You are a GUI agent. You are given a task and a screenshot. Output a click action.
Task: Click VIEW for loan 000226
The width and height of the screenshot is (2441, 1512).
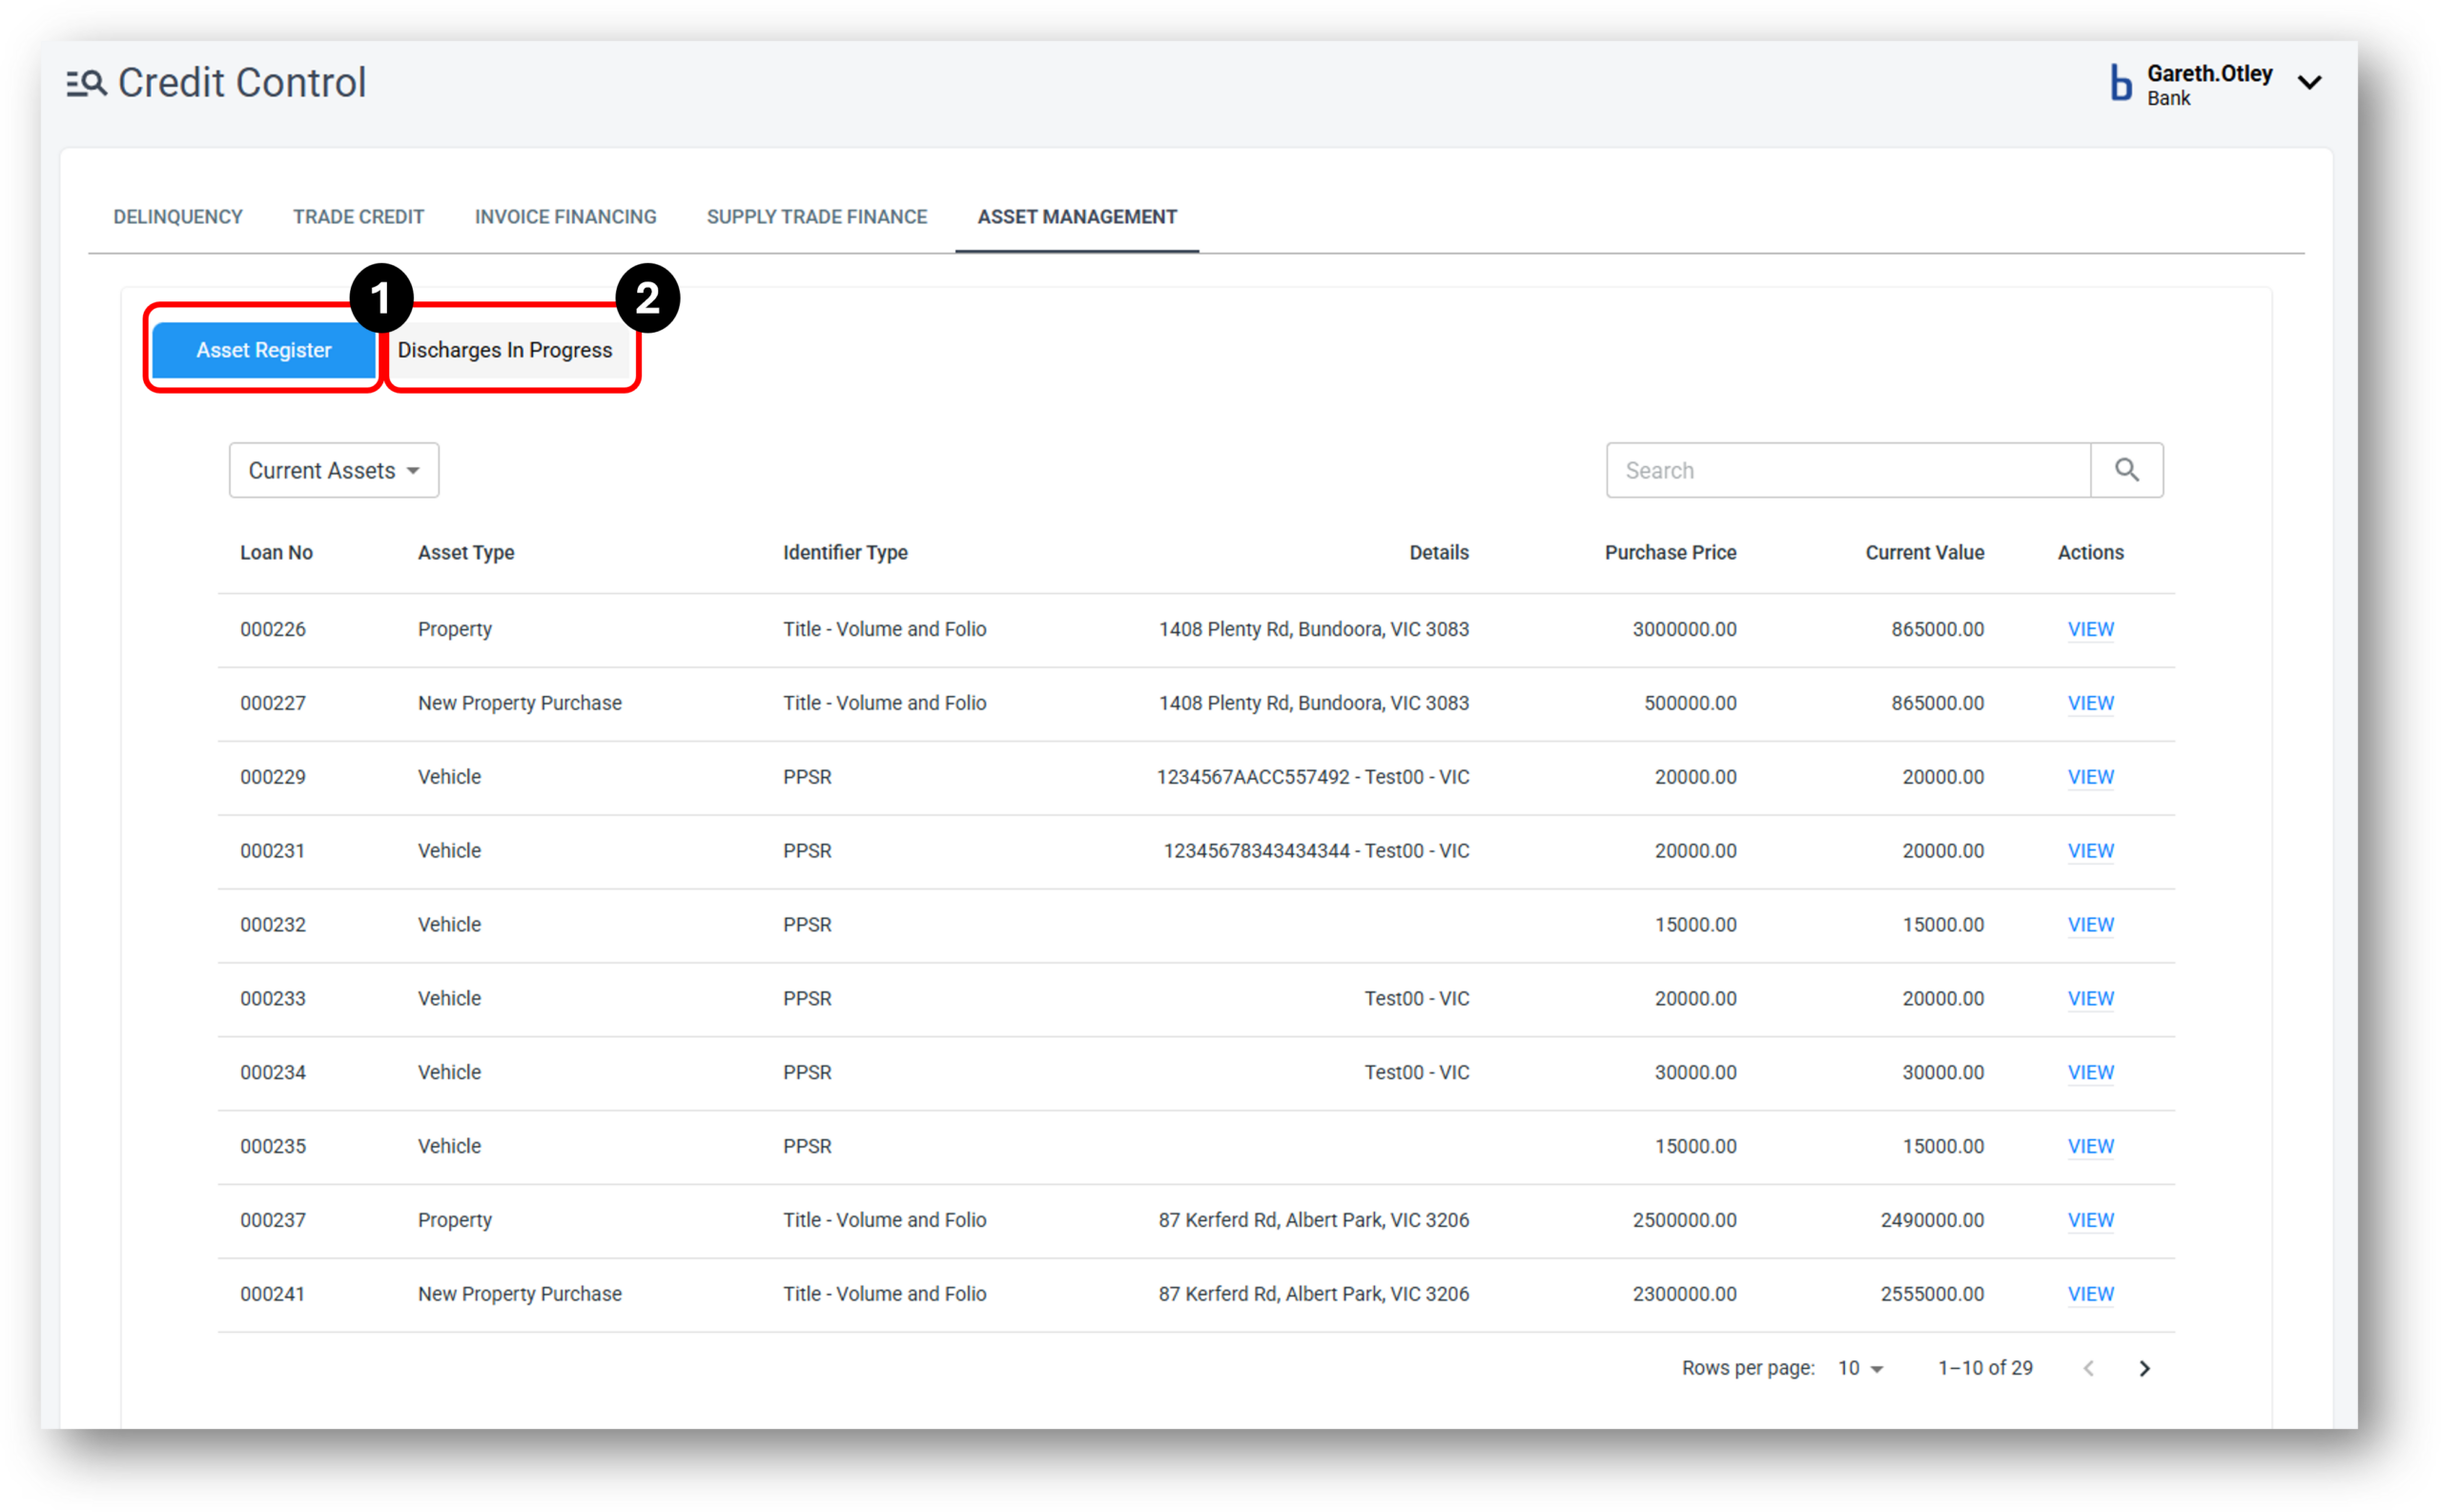click(x=2090, y=629)
